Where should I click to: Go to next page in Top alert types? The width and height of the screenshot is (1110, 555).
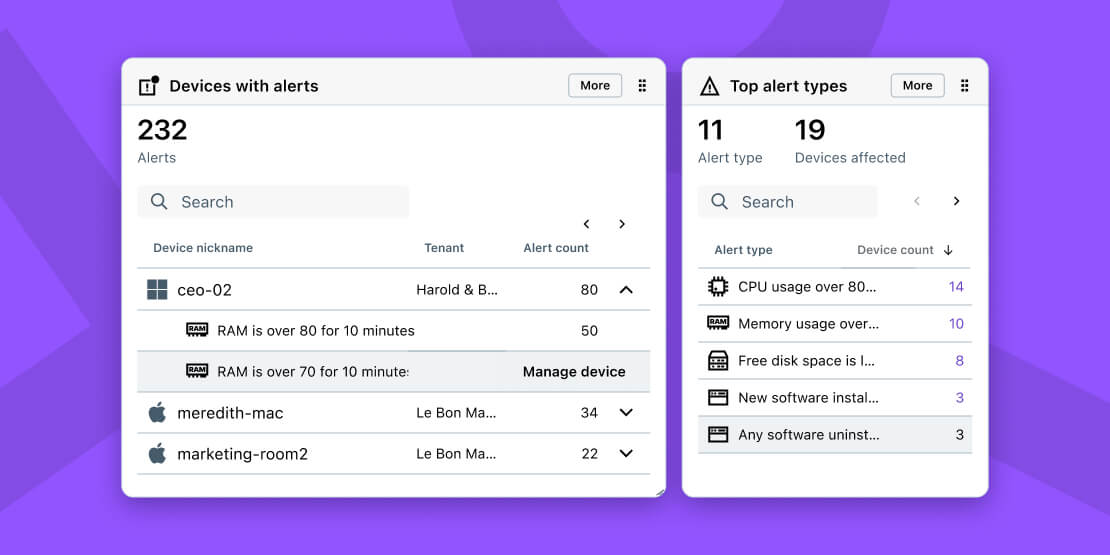click(956, 201)
